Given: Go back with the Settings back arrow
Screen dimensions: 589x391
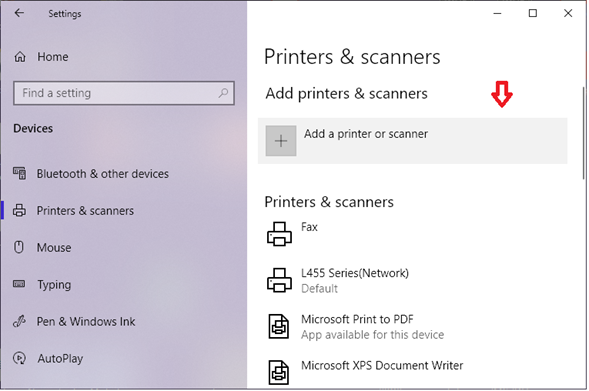Looking at the screenshot, I should click(19, 13).
